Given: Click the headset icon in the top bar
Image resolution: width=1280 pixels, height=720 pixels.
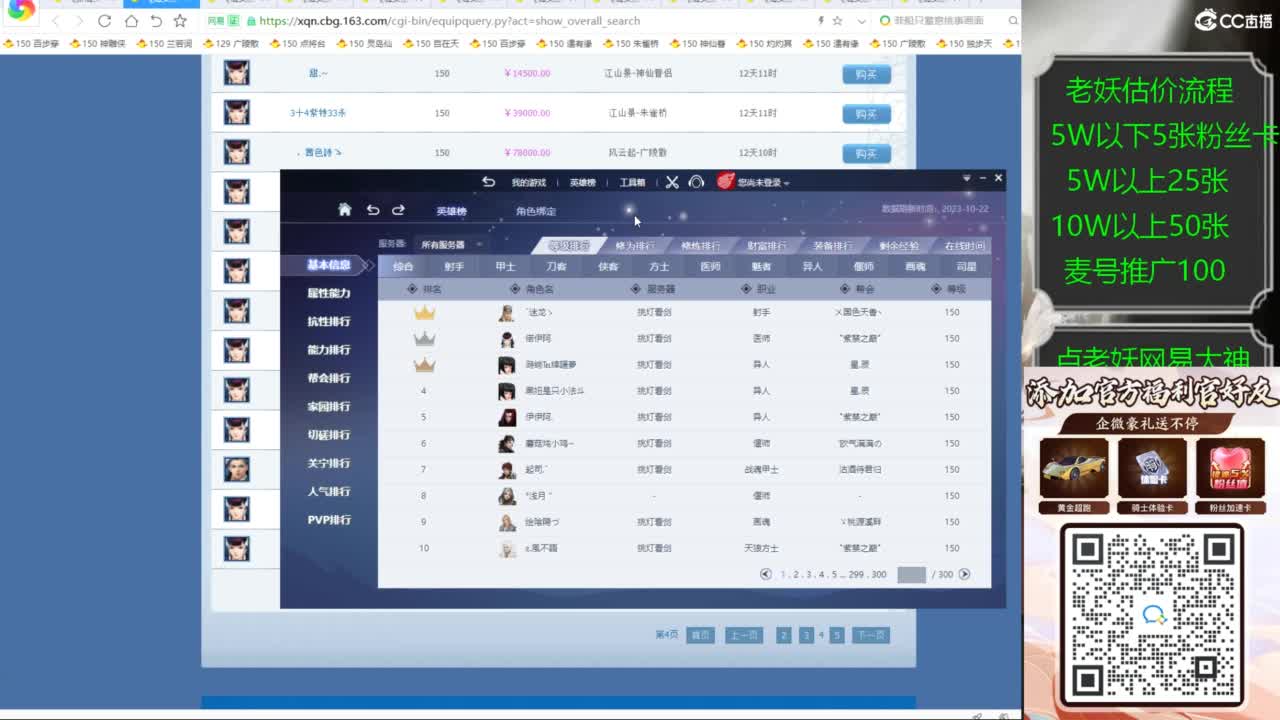Looking at the screenshot, I should click(x=697, y=182).
